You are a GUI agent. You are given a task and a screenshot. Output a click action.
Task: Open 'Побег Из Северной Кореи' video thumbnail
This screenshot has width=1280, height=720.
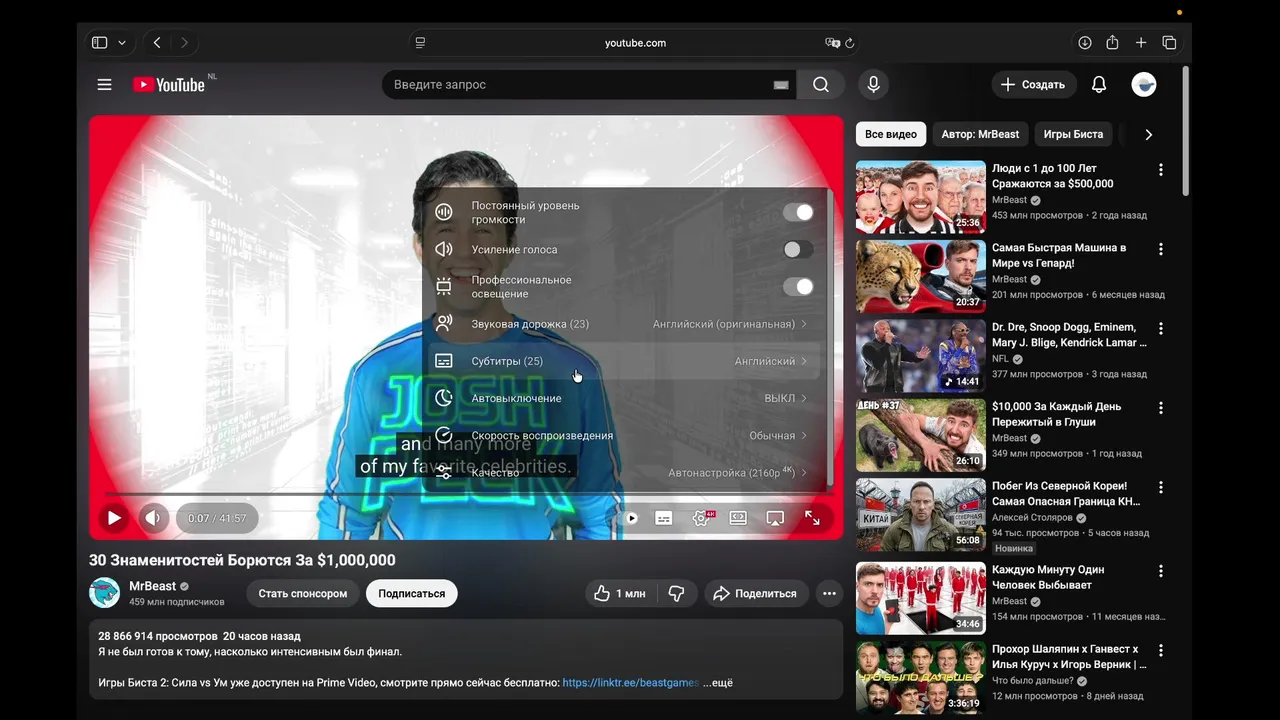921,515
